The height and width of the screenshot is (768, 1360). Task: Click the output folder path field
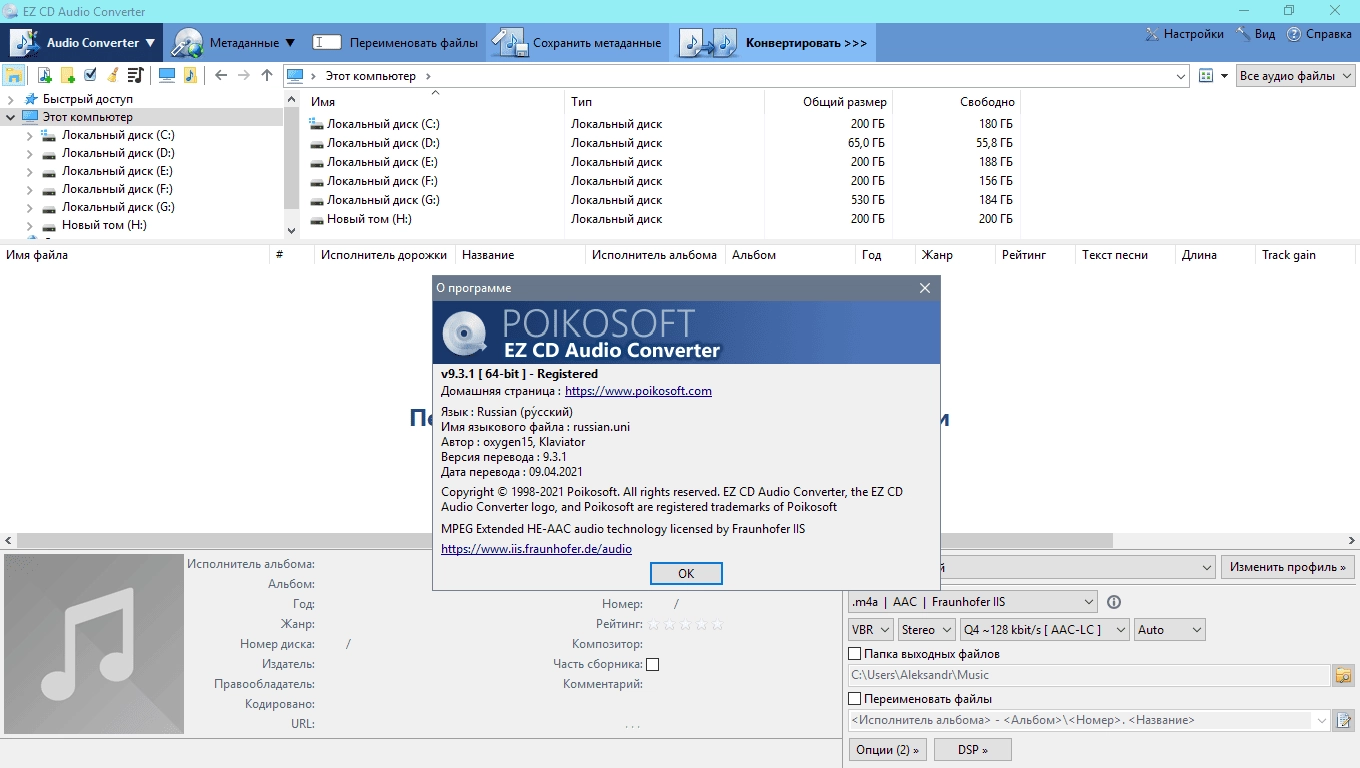1088,676
